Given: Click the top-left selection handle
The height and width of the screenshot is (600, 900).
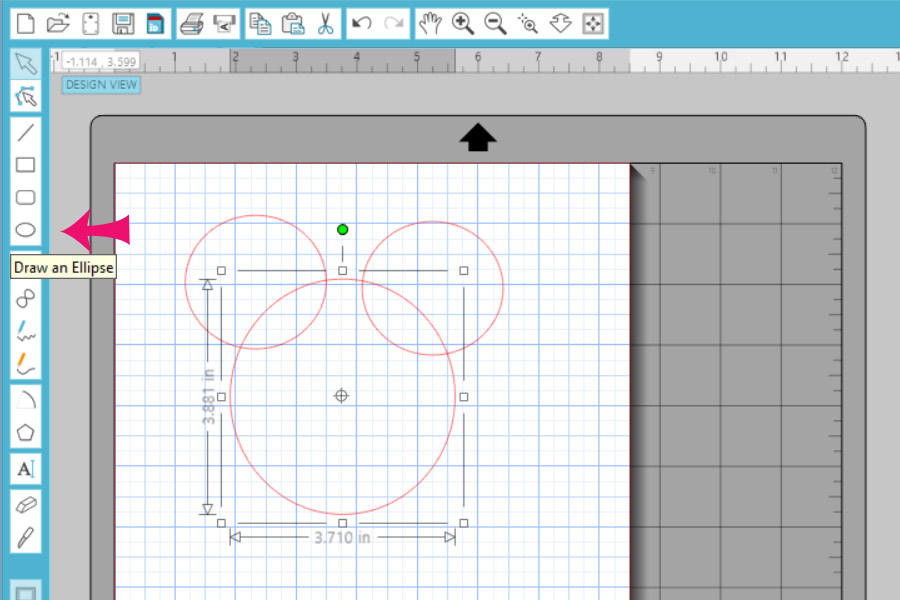Looking at the screenshot, I should [x=222, y=270].
